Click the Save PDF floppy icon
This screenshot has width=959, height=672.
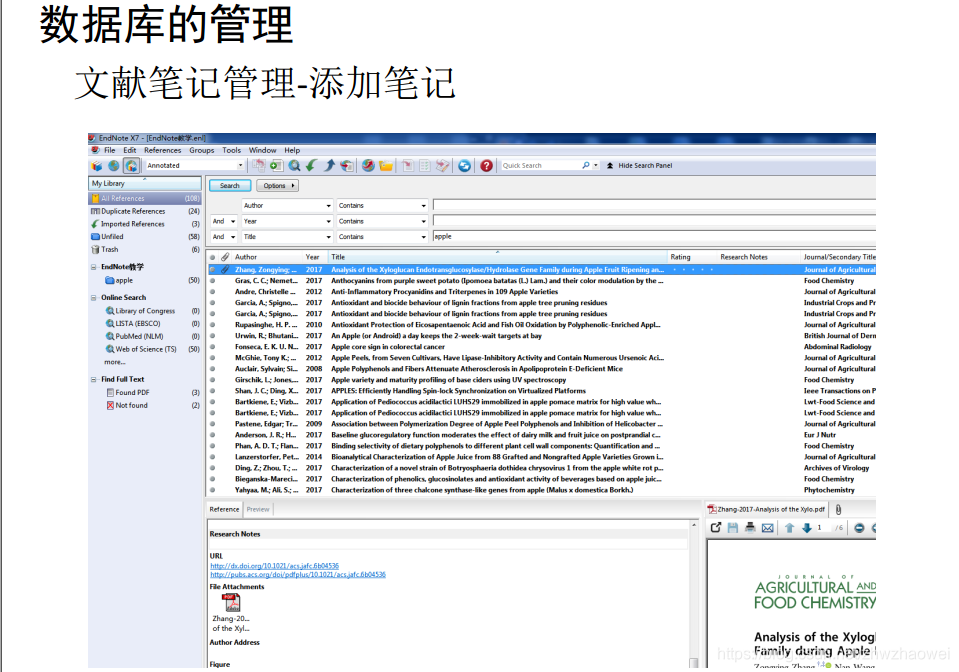coord(733,528)
